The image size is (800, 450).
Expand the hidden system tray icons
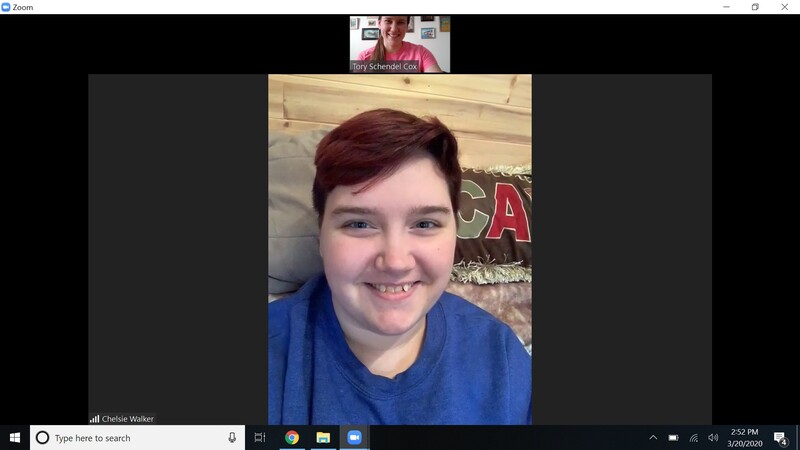(653, 438)
